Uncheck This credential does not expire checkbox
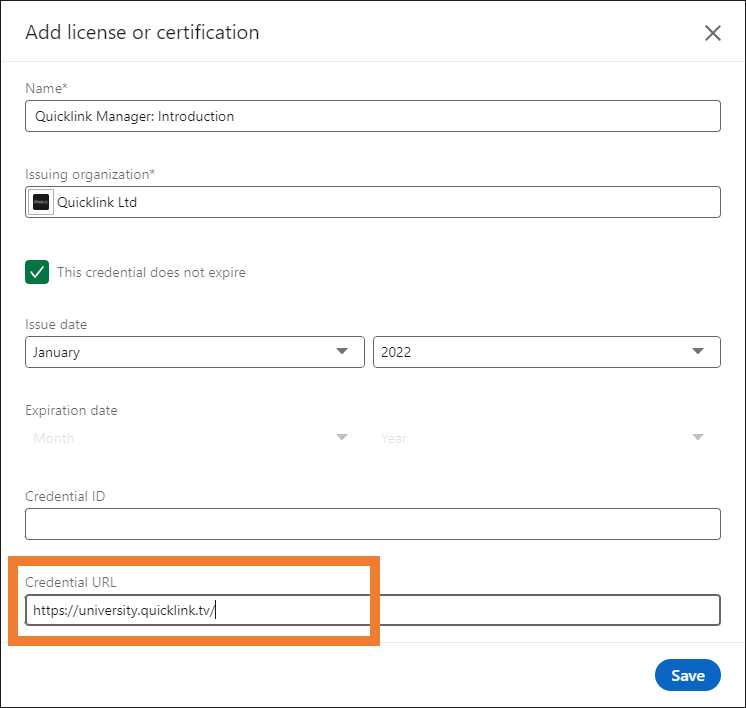This screenshot has width=746, height=708. coord(37,272)
